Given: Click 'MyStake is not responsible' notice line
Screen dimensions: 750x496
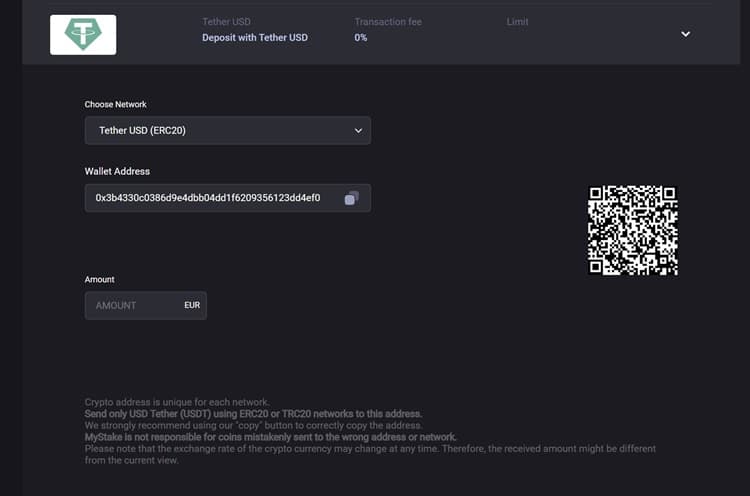Looking at the screenshot, I should pyautogui.click(x=271, y=437).
